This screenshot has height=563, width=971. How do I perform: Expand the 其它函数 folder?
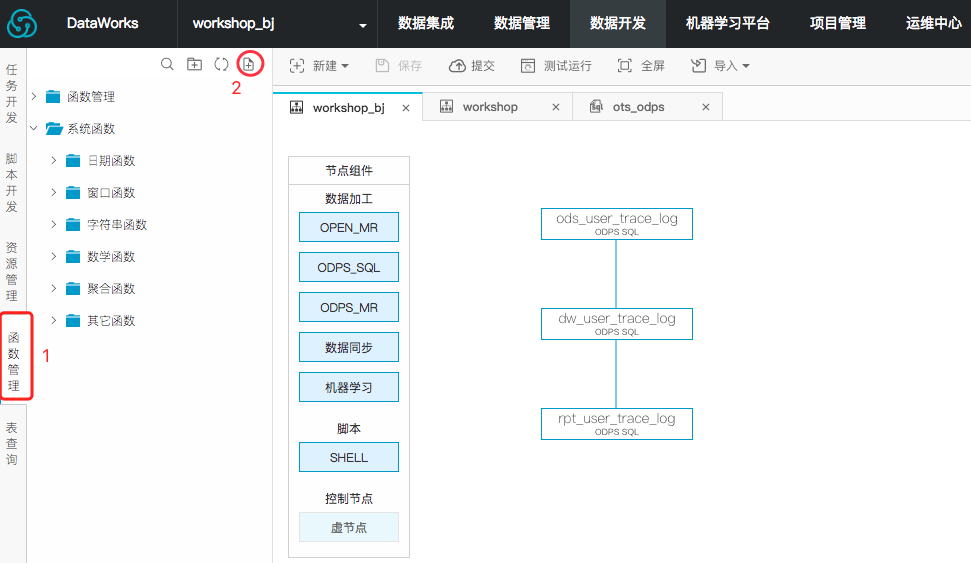(x=54, y=320)
